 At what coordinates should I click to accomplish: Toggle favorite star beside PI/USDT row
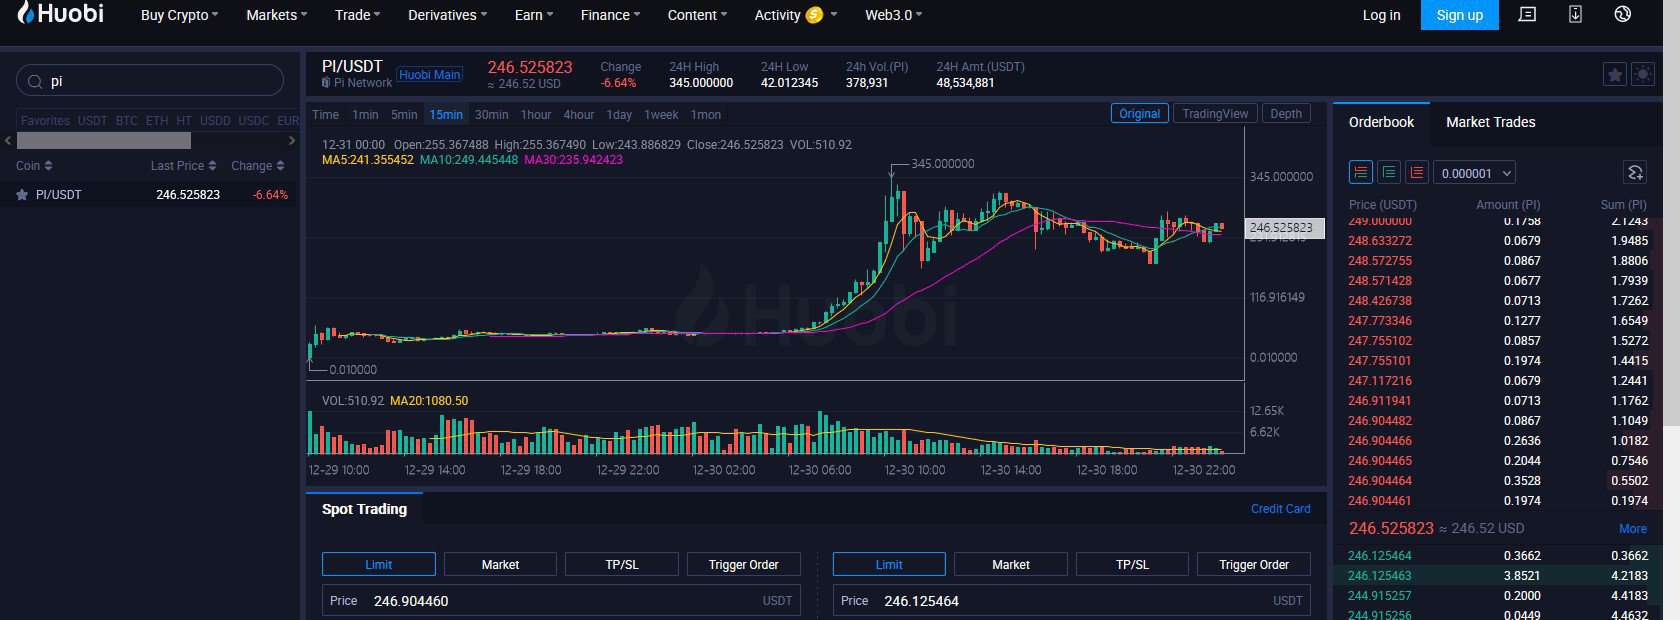point(22,195)
